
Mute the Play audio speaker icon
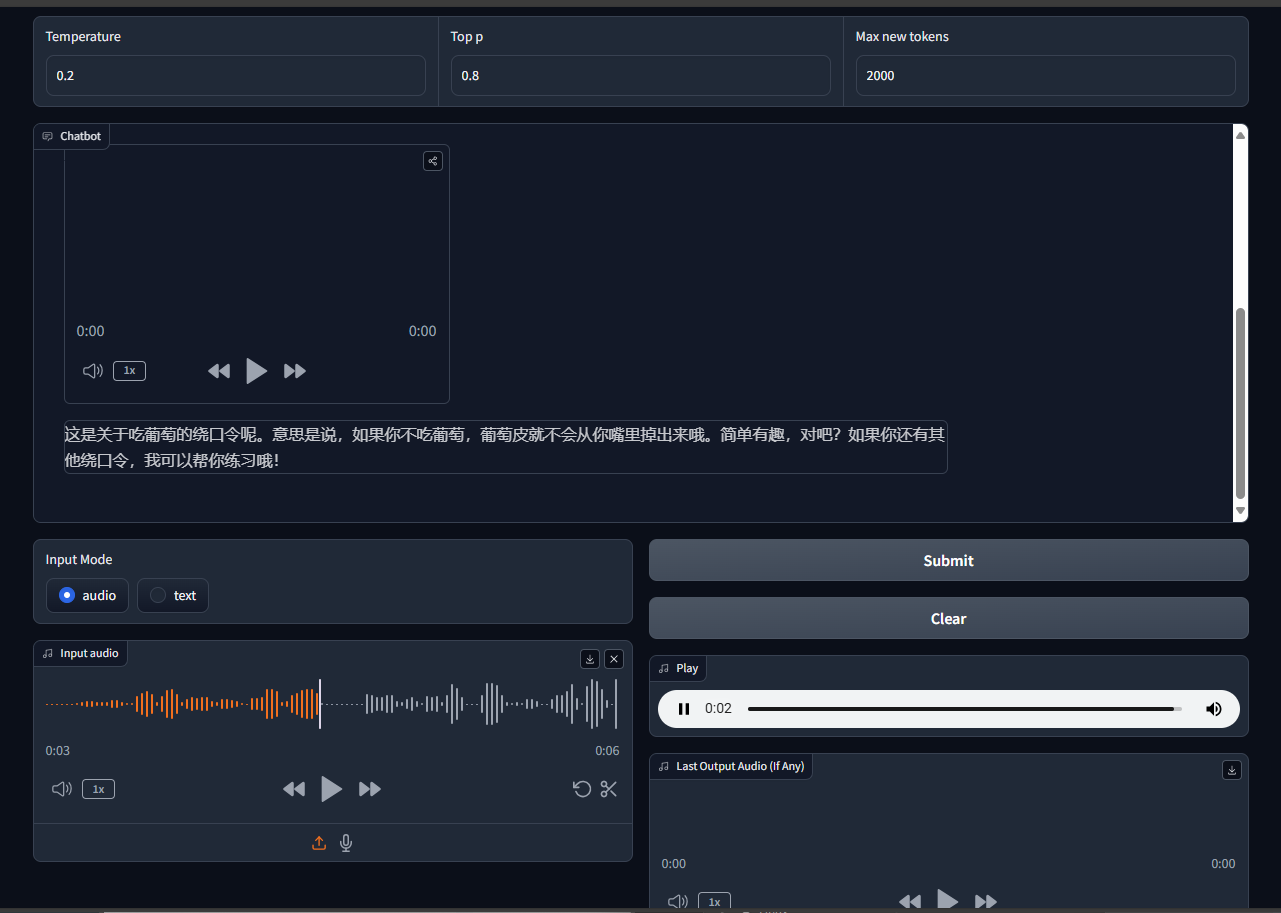[1213, 709]
